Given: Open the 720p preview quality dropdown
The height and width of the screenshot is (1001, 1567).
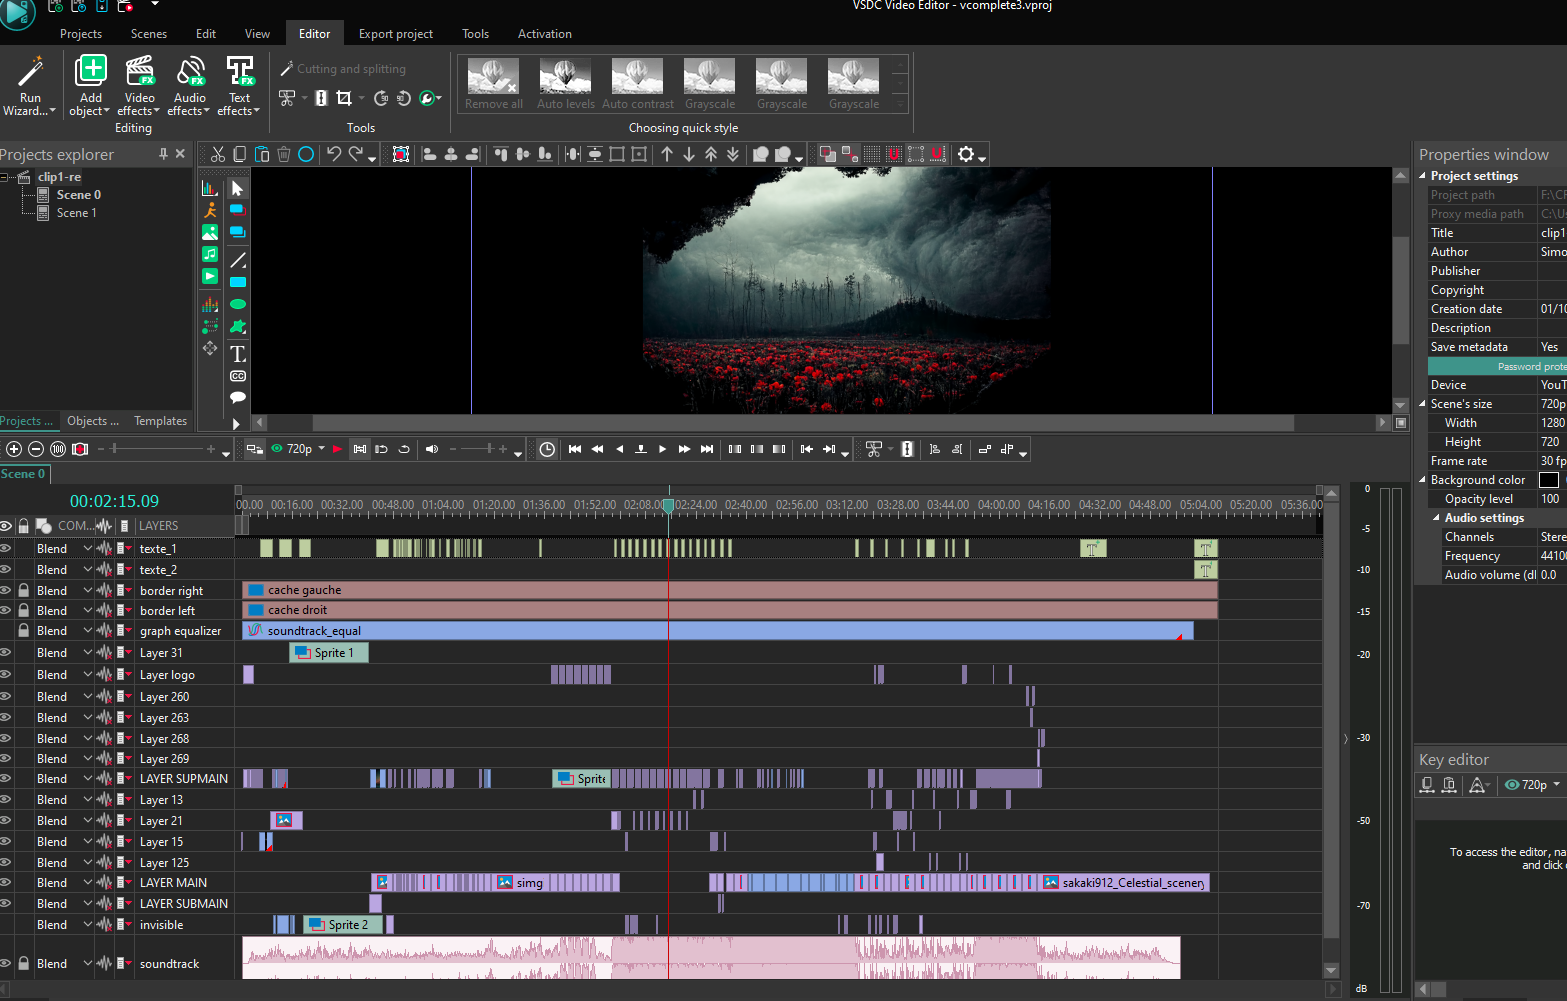Looking at the screenshot, I should pyautogui.click(x=321, y=449).
